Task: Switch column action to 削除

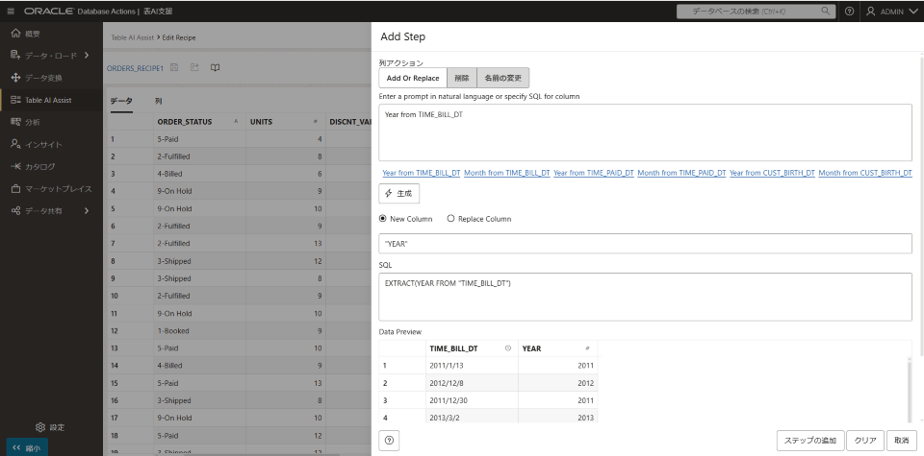Action: [459, 77]
